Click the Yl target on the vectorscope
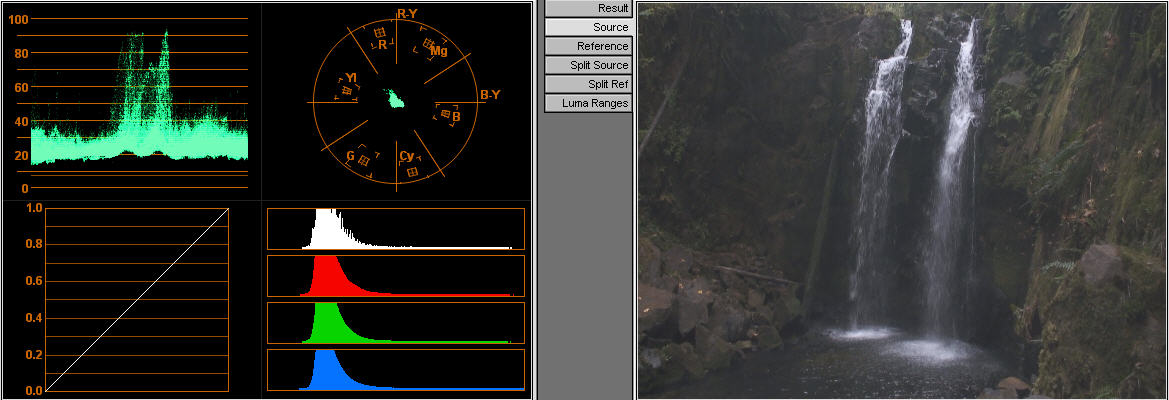 [347, 91]
